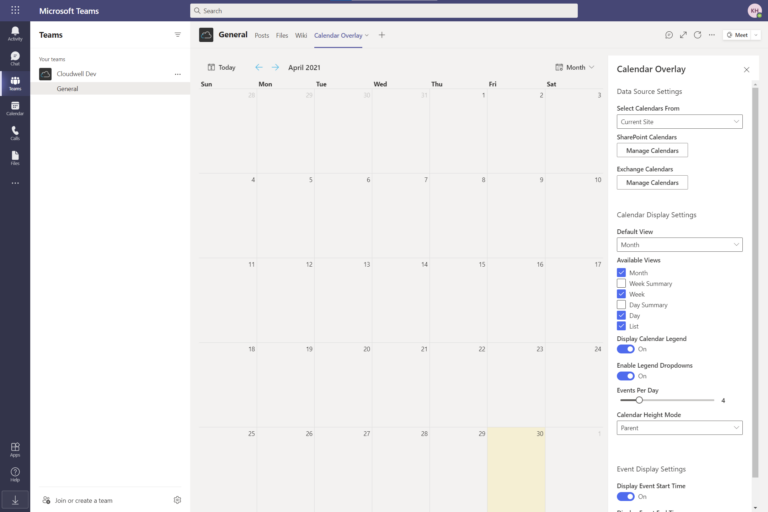Click the settings panel vertical scrollbar
The height and width of the screenshot is (512, 768).
click(755, 282)
